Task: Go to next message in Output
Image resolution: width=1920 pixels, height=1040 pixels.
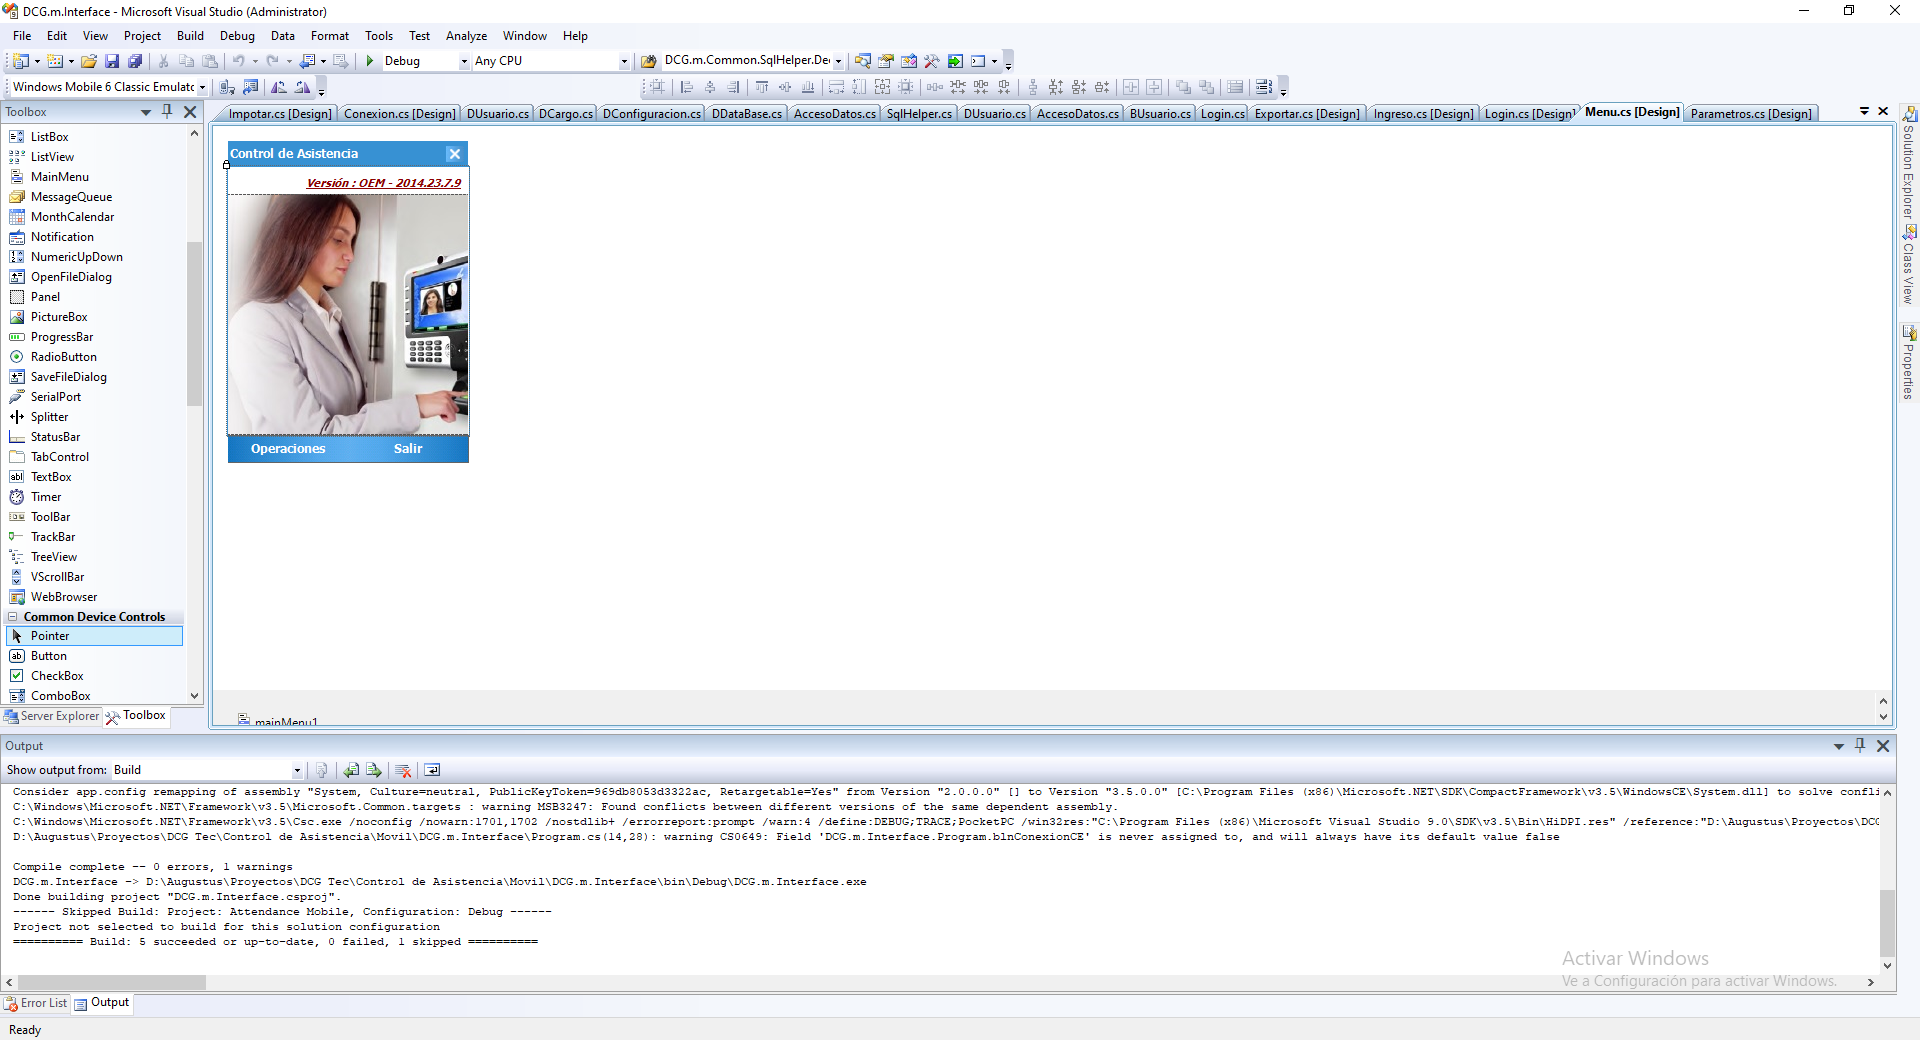Action: click(374, 770)
